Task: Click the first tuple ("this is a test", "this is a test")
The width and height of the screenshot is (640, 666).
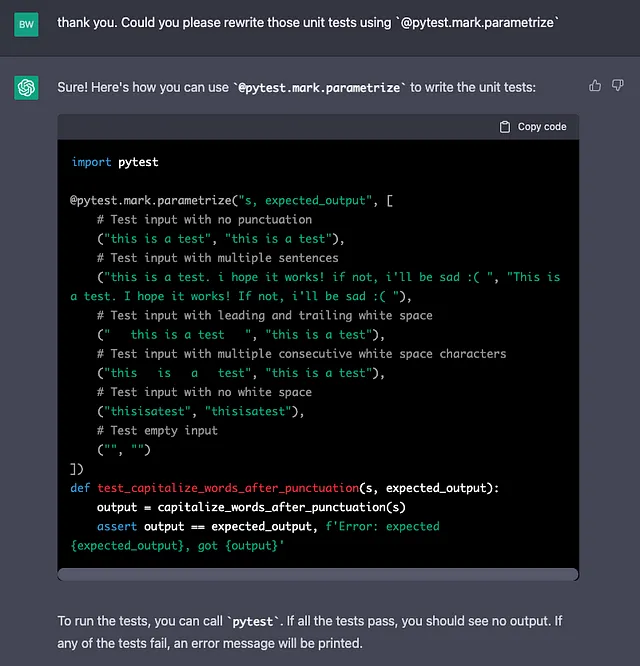Action: tap(220, 239)
